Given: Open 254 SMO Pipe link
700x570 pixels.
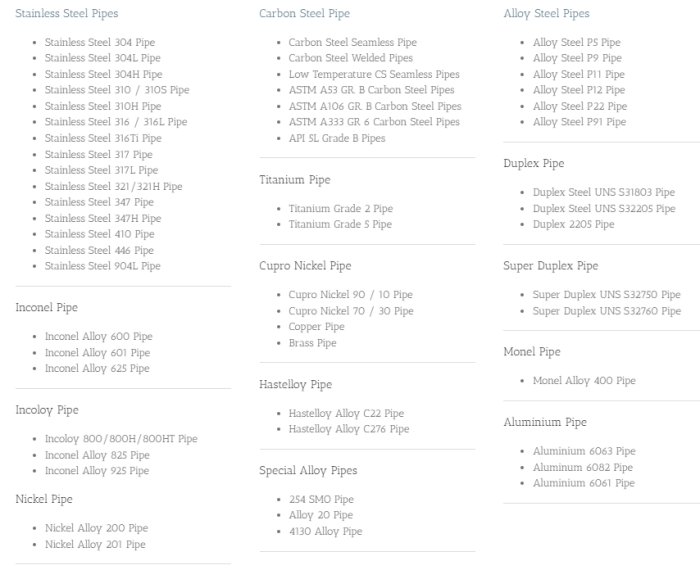Looking at the screenshot, I should point(321,499).
